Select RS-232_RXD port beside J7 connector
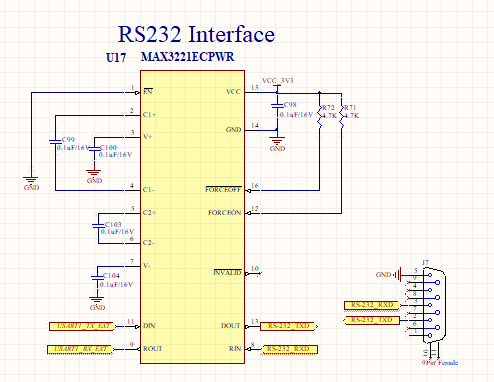Screen dimensions: 494x382 [372, 305]
